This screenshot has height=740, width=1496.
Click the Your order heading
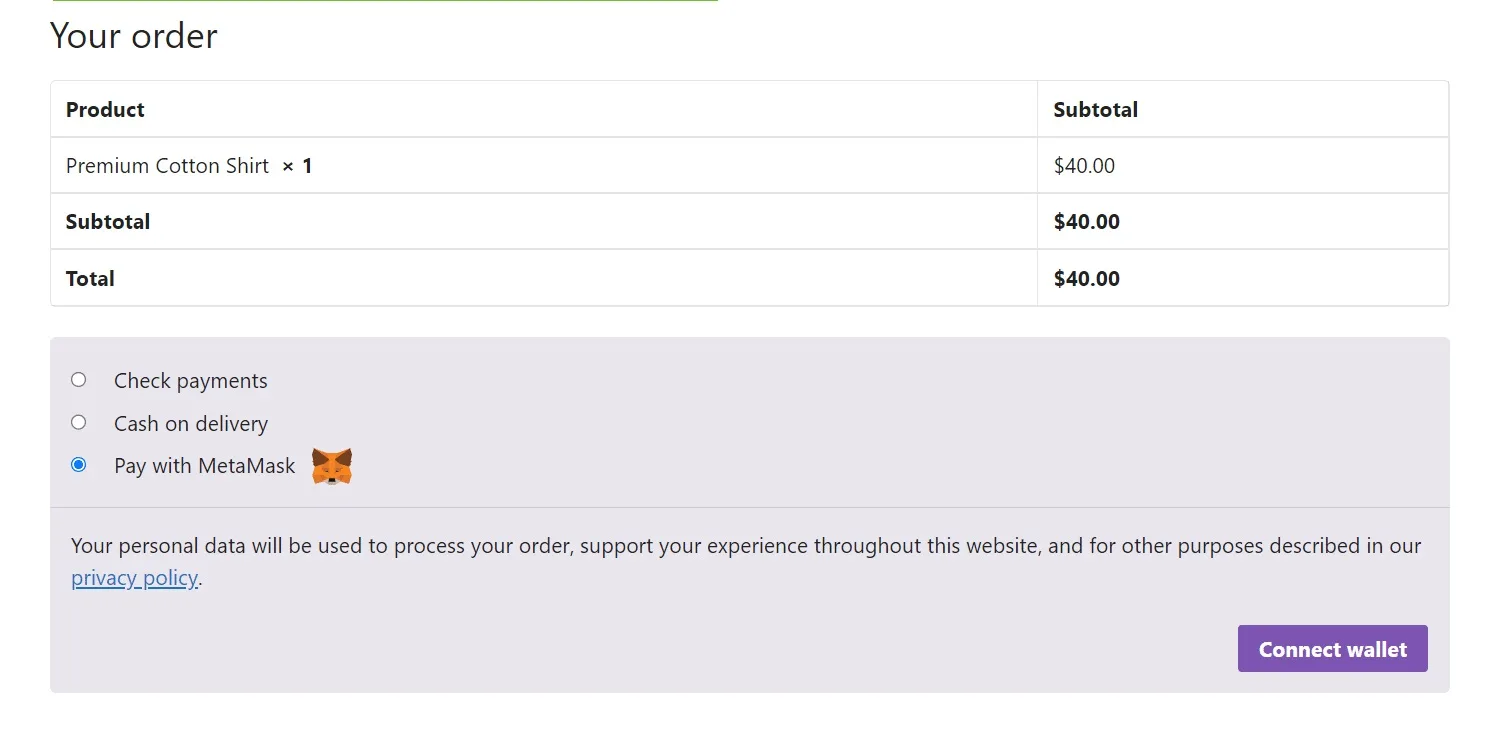tap(134, 36)
